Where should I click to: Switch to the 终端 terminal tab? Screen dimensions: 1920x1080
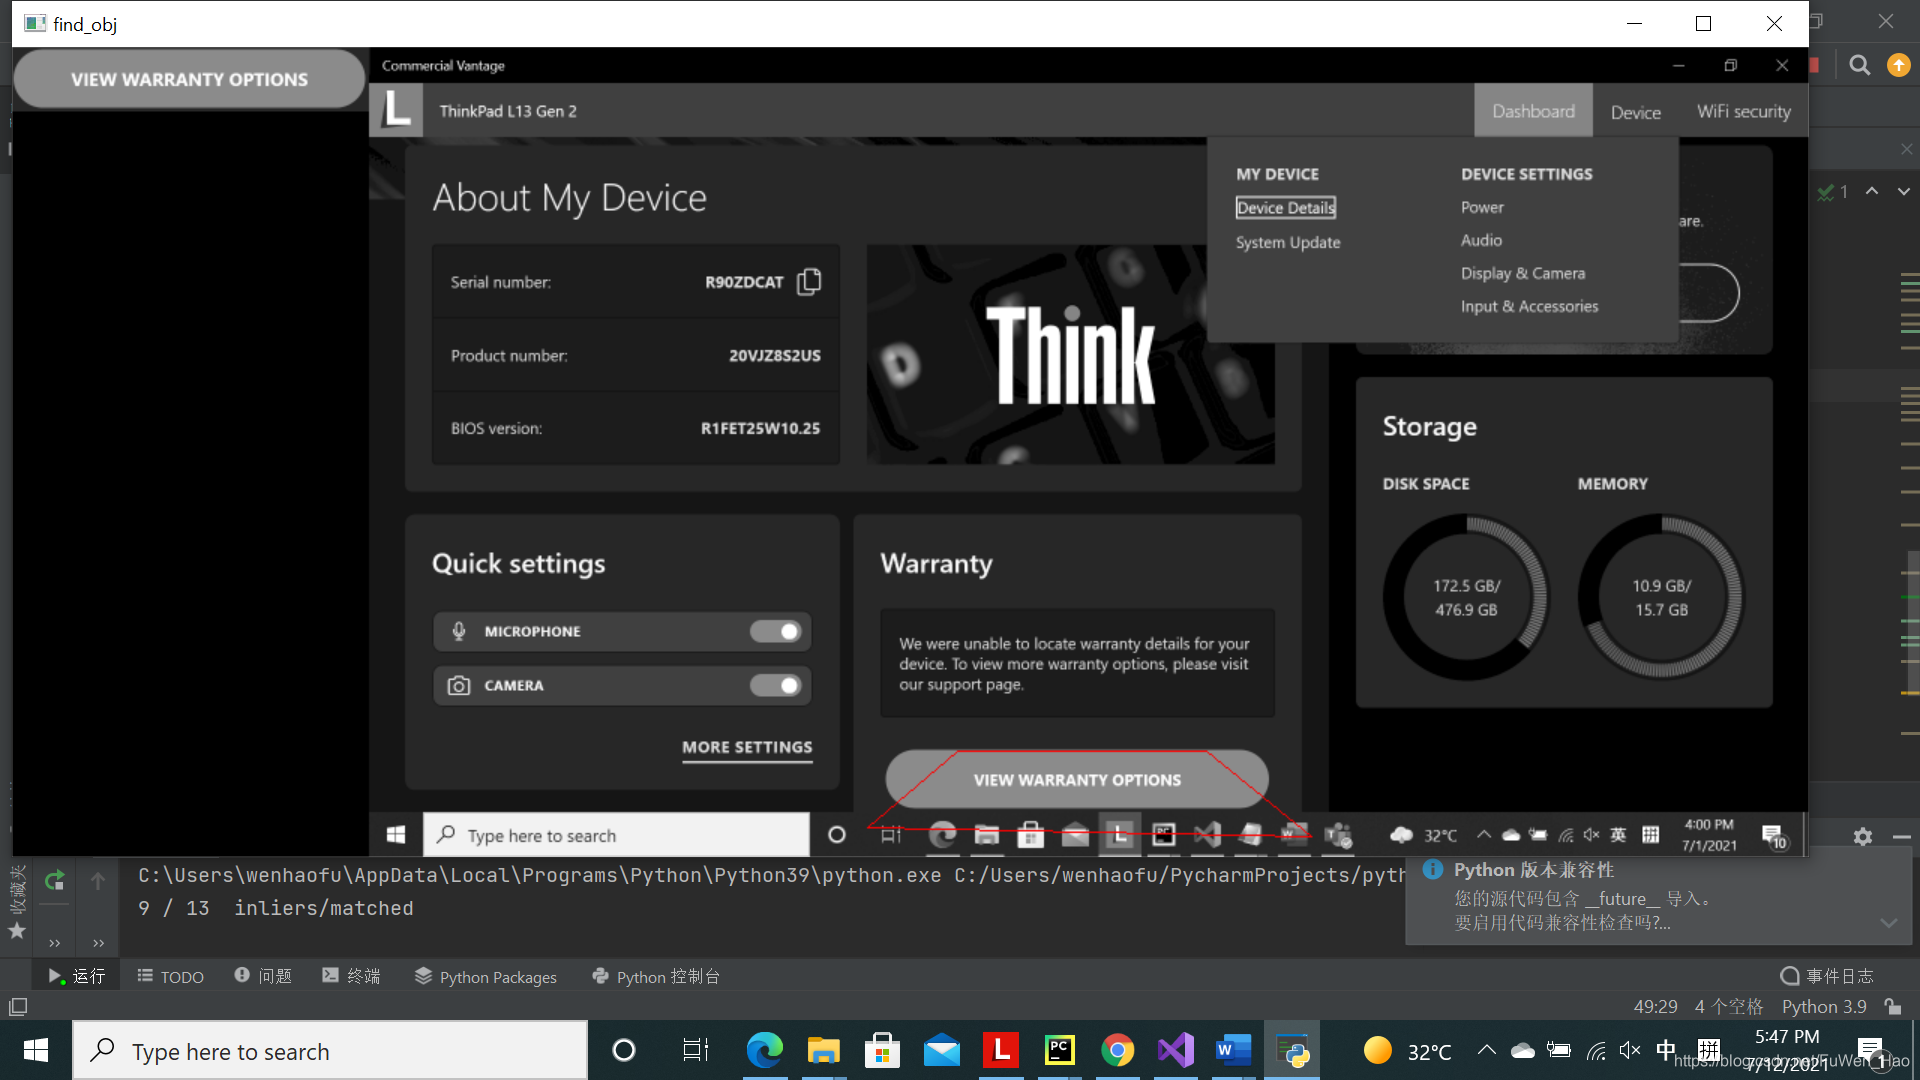tap(351, 976)
